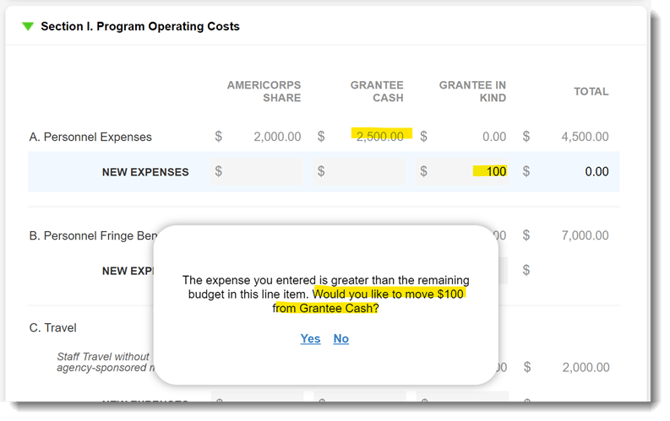Collapse Section I with the green triangle
The image size is (670, 421).
coord(27,27)
